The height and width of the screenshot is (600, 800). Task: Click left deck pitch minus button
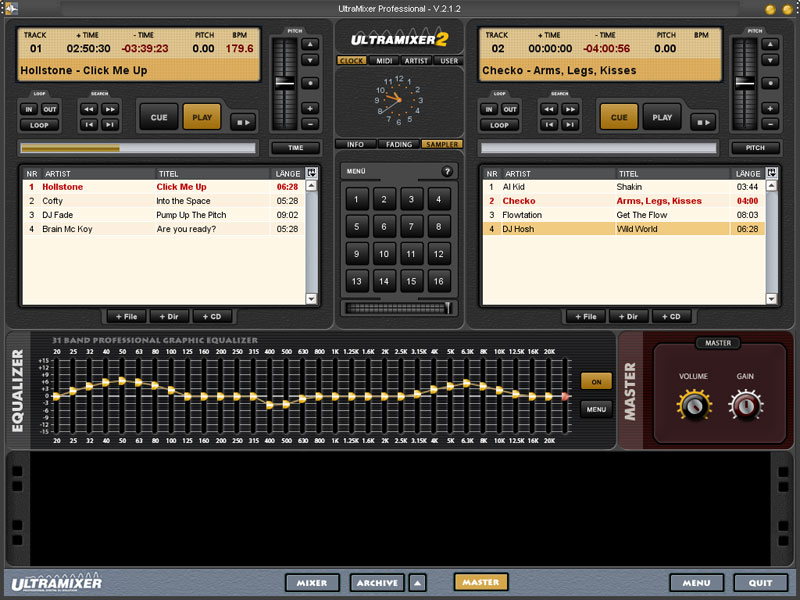[x=310, y=123]
